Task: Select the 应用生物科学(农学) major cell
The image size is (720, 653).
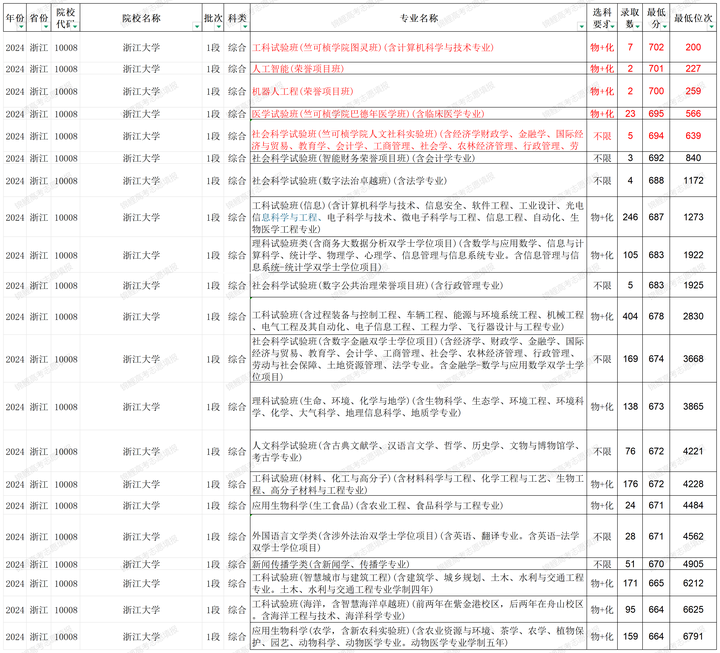Action: click(x=418, y=636)
